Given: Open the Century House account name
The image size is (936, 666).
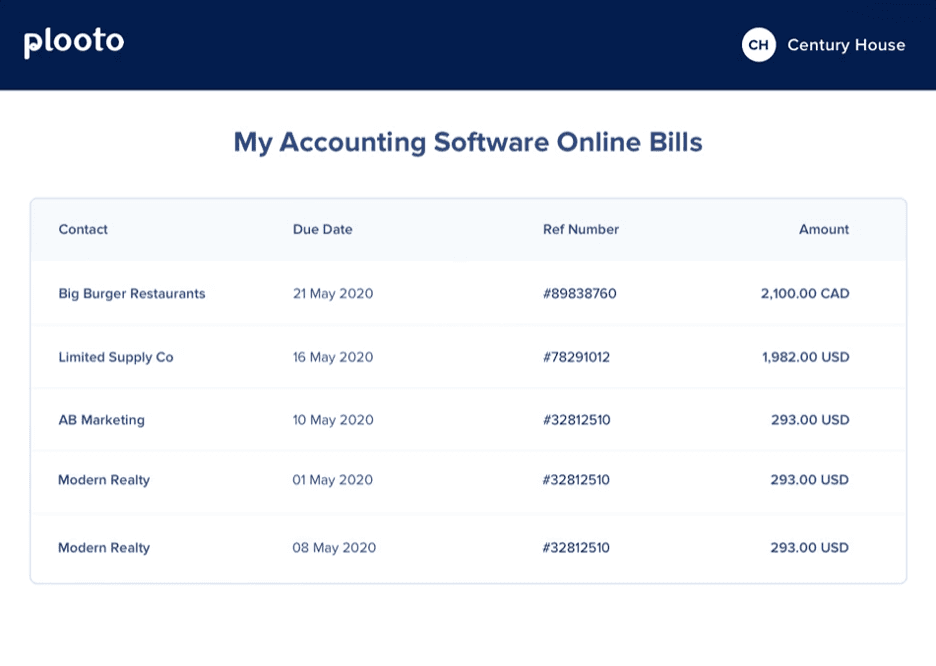Looking at the screenshot, I should click(x=845, y=45).
